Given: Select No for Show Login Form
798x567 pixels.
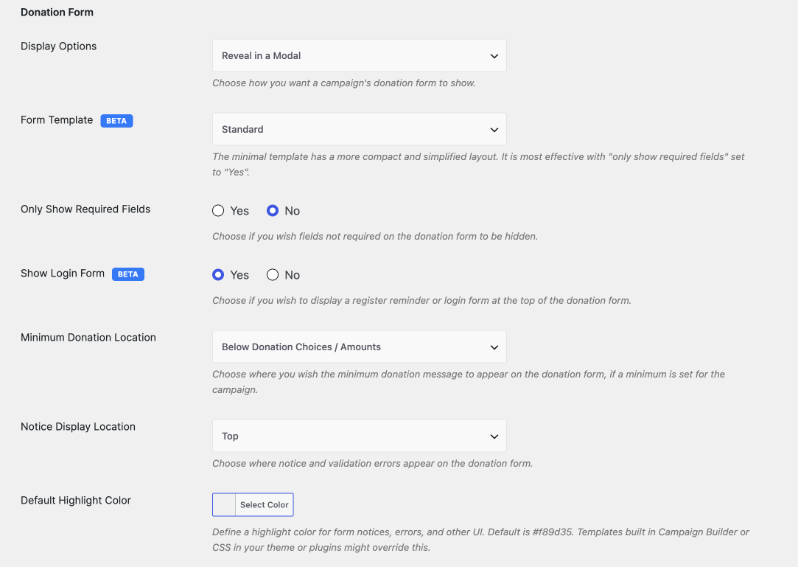Looking at the screenshot, I should coord(273,275).
